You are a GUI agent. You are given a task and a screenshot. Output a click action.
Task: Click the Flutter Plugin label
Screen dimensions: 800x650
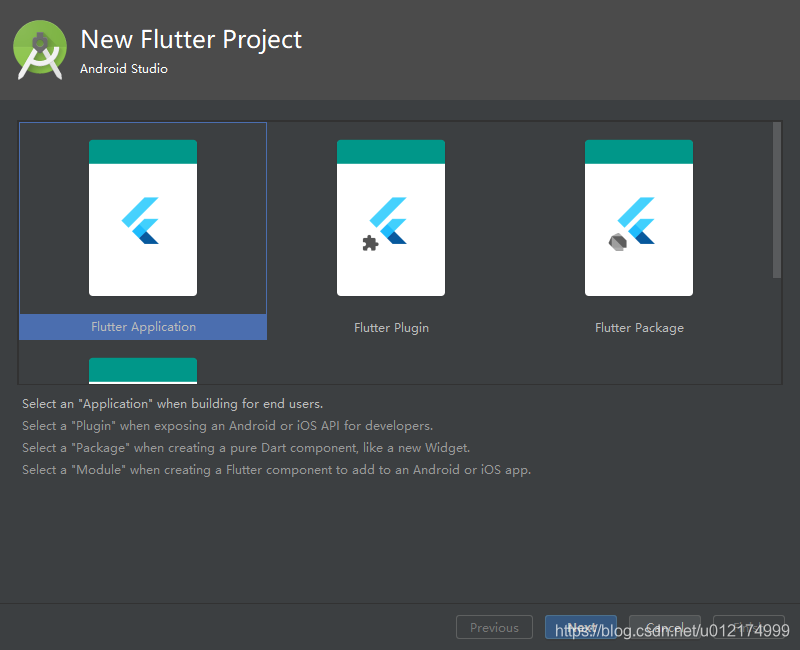(x=391, y=328)
